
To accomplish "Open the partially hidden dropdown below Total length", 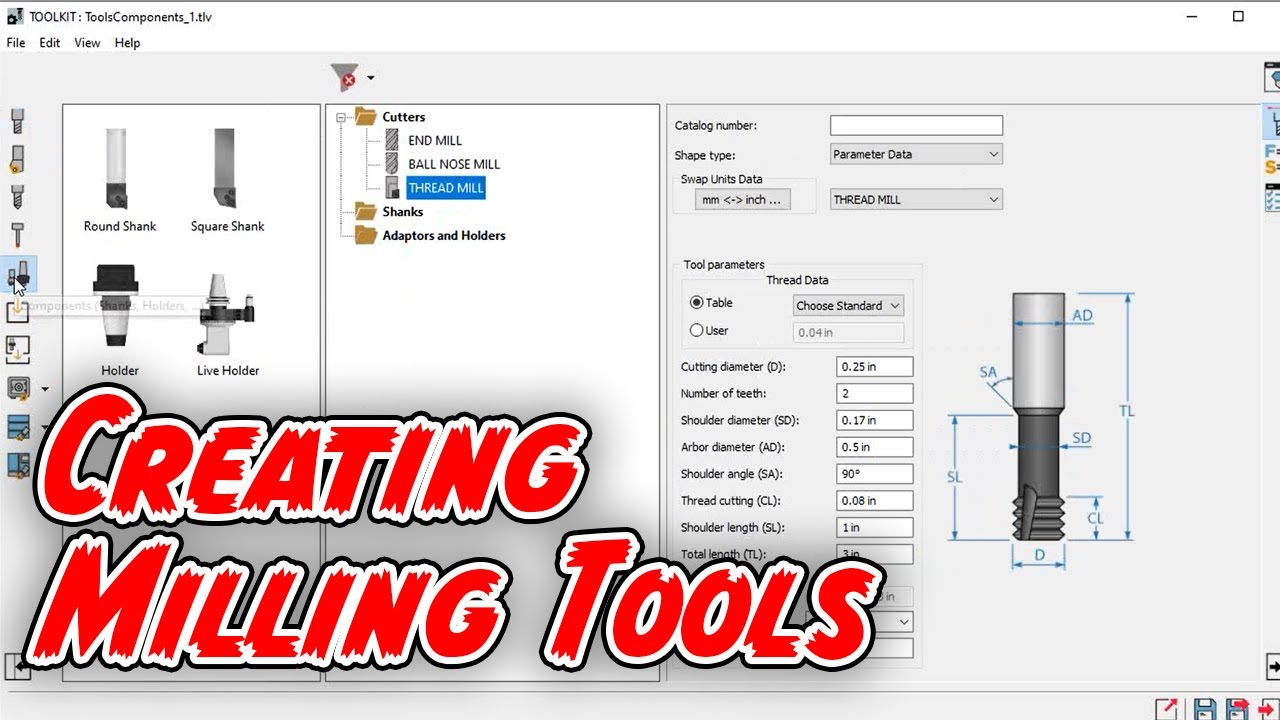I will pyautogui.click(x=903, y=622).
